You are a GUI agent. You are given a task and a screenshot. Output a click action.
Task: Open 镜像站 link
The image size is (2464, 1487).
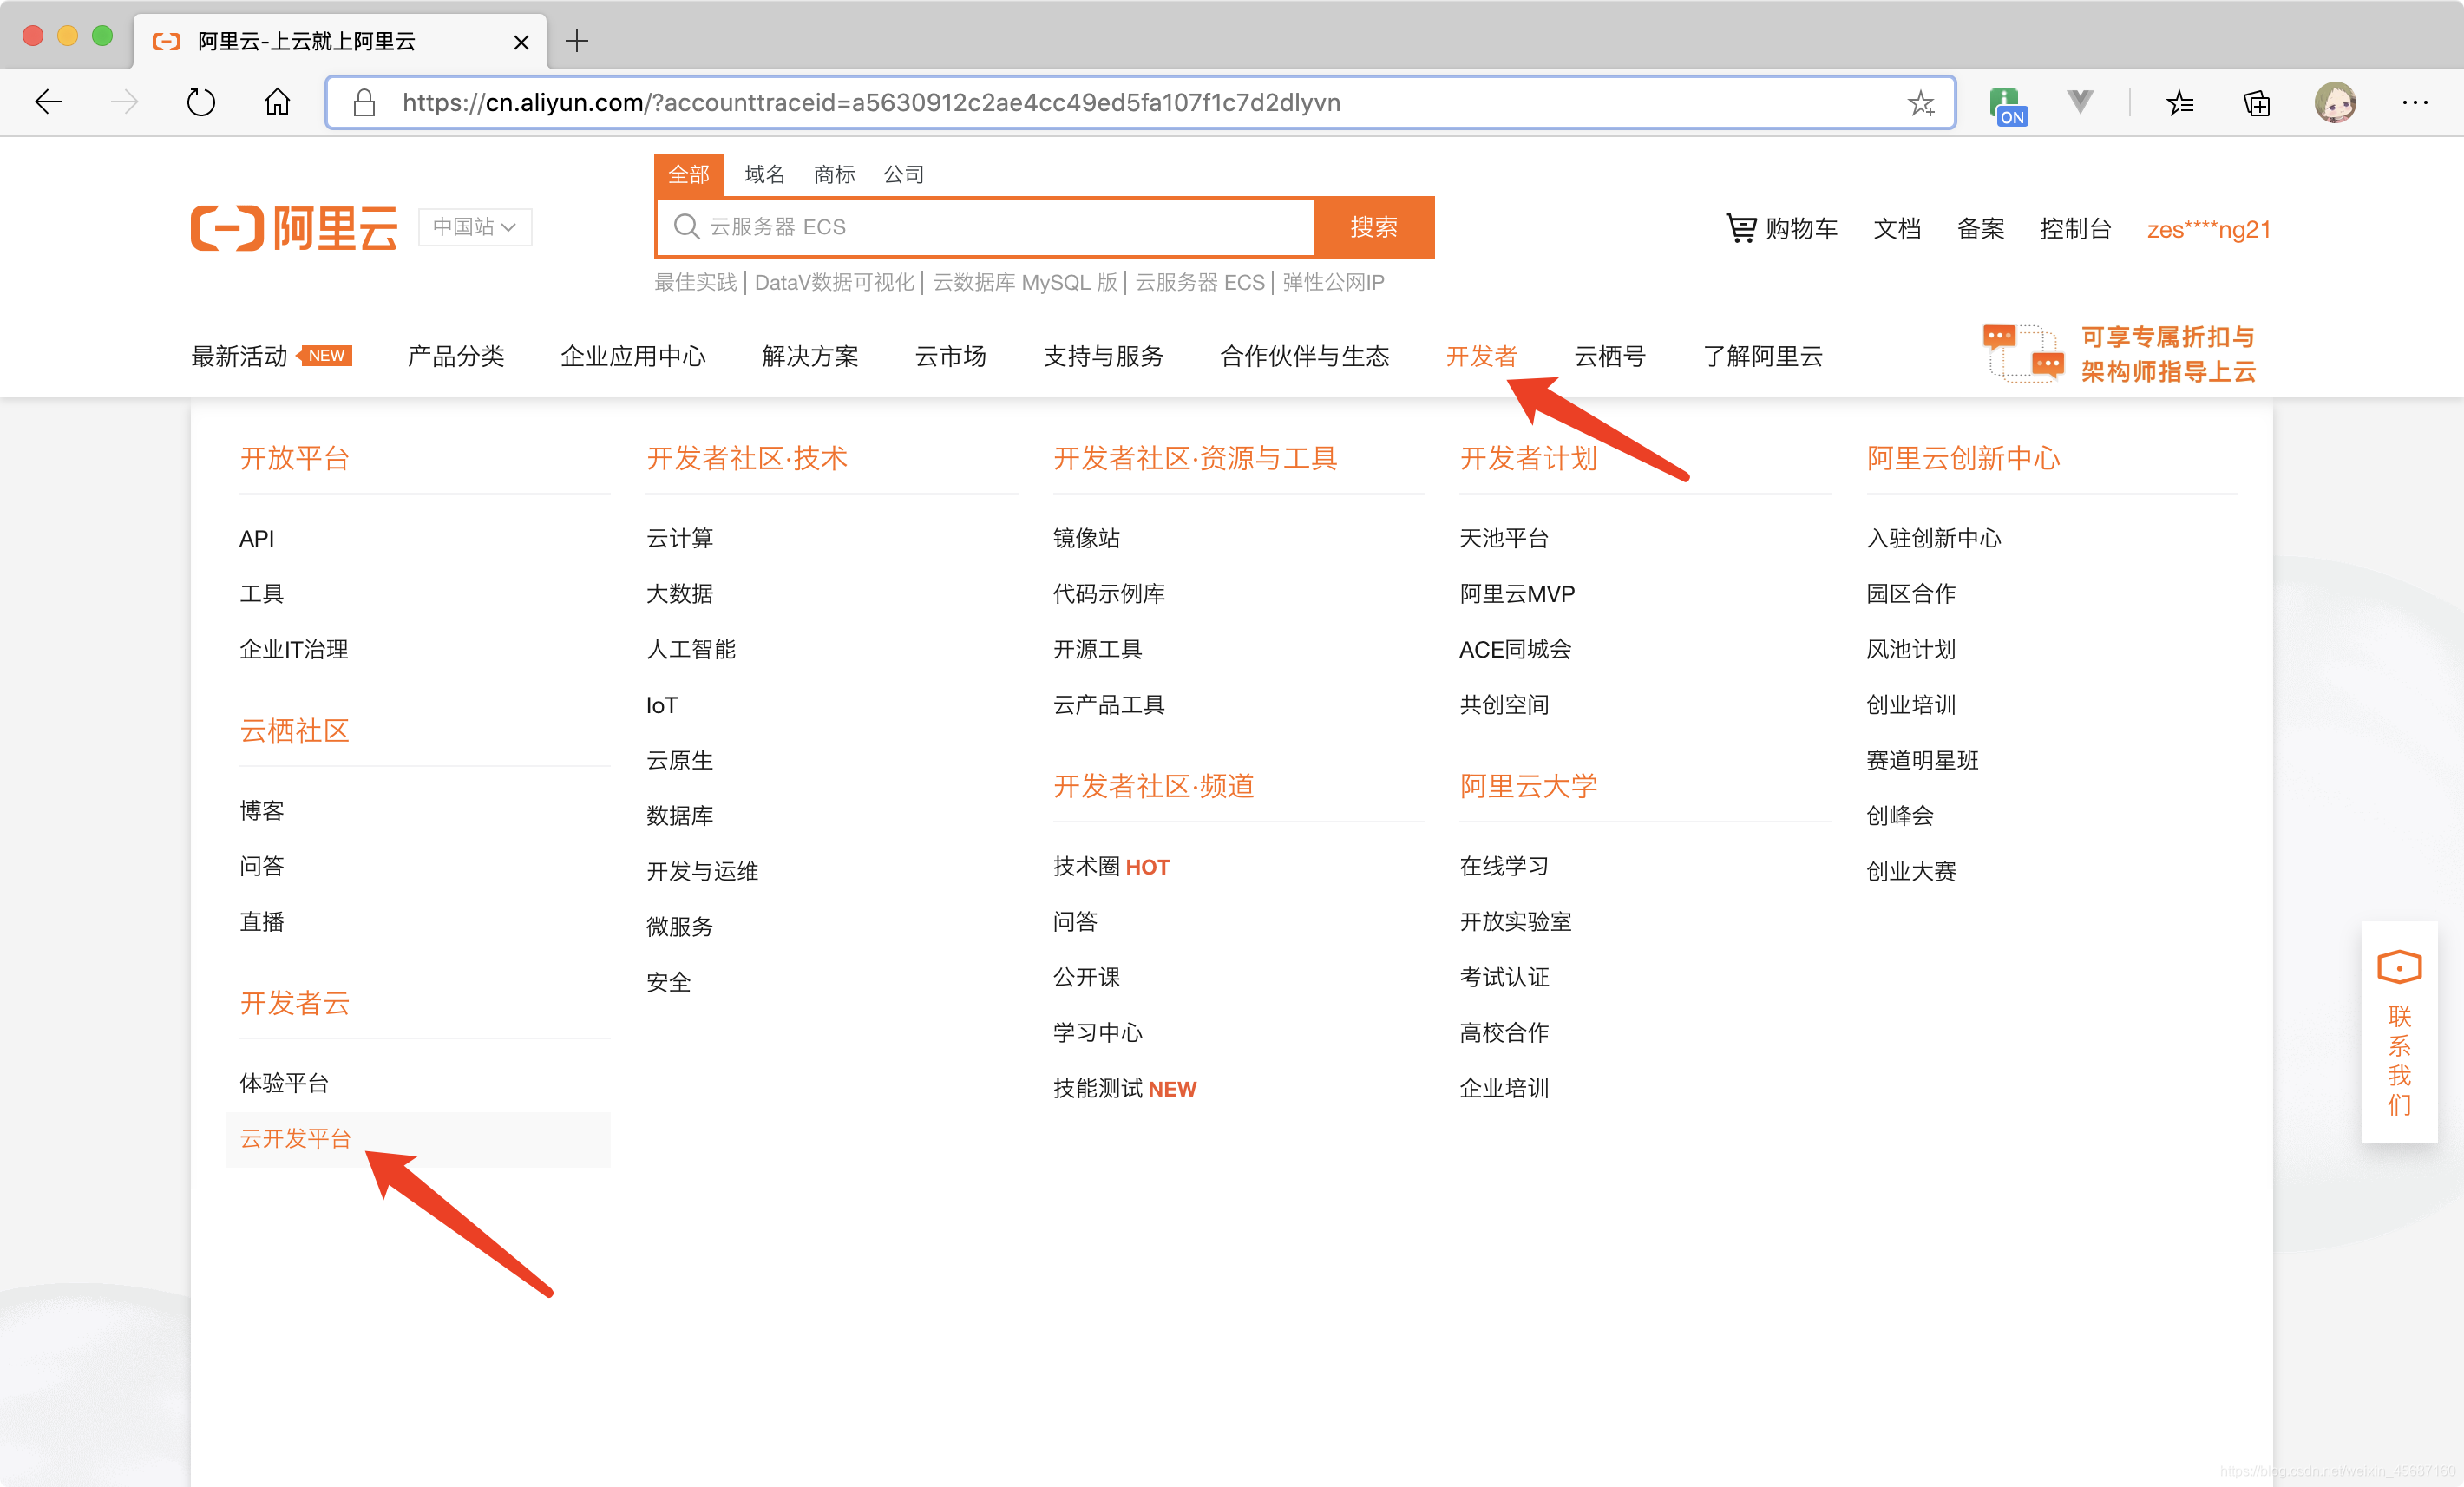click(1086, 538)
